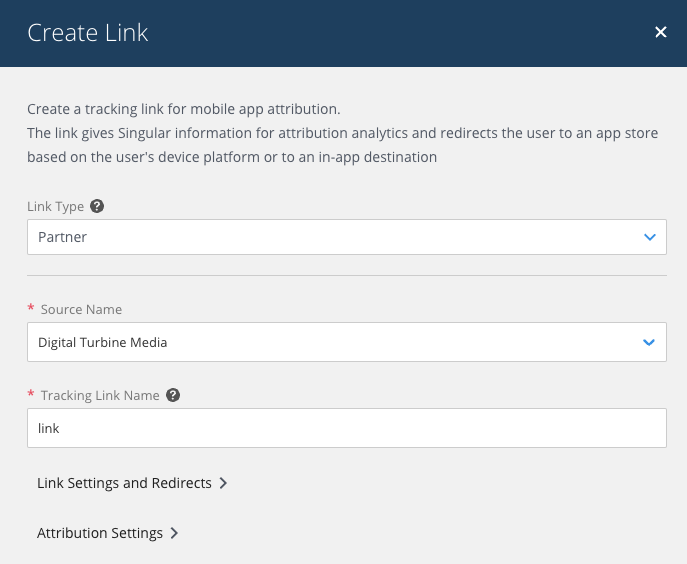Click the Link Type field label
This screenshot has width=687, height=564.
coord(56,206)
